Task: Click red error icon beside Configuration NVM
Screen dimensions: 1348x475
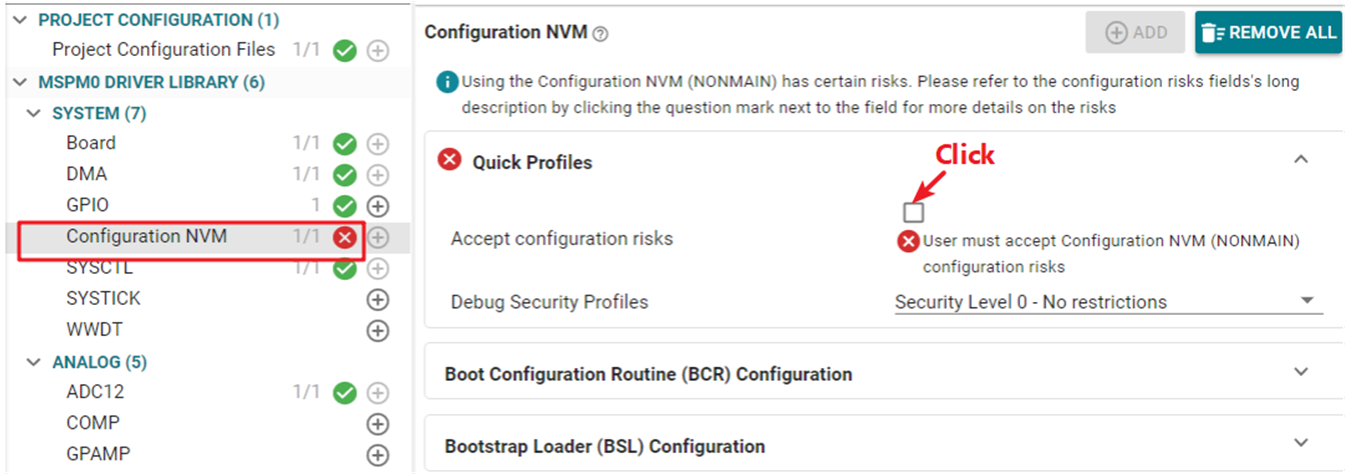Action: 345,237
